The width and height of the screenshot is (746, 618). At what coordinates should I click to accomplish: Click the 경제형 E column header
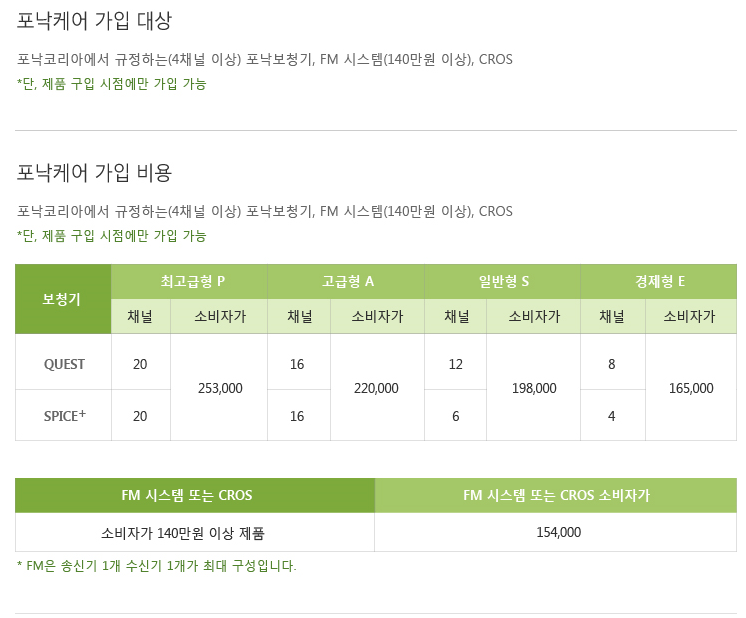tap(658, 282)
